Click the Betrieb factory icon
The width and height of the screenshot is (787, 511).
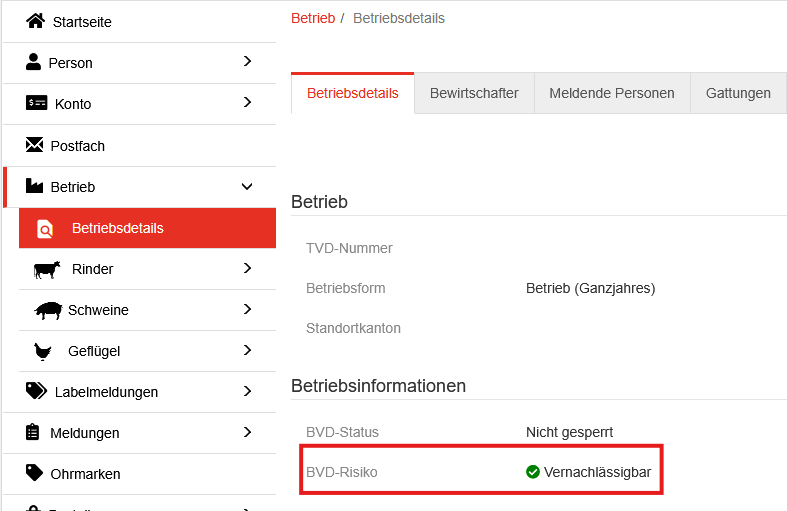pyautogui.click(x=35, y=186)
